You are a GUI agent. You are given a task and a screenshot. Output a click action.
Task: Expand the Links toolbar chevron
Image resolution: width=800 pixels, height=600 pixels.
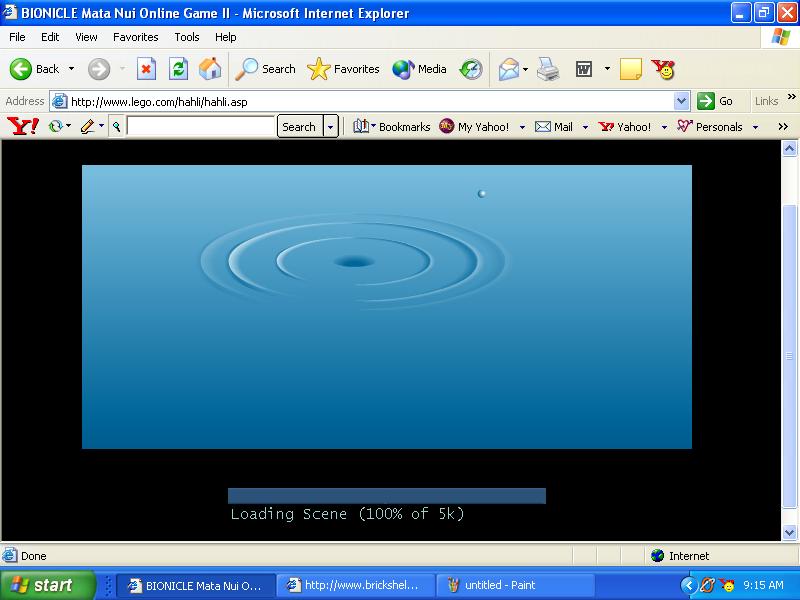tap(791, 97)
